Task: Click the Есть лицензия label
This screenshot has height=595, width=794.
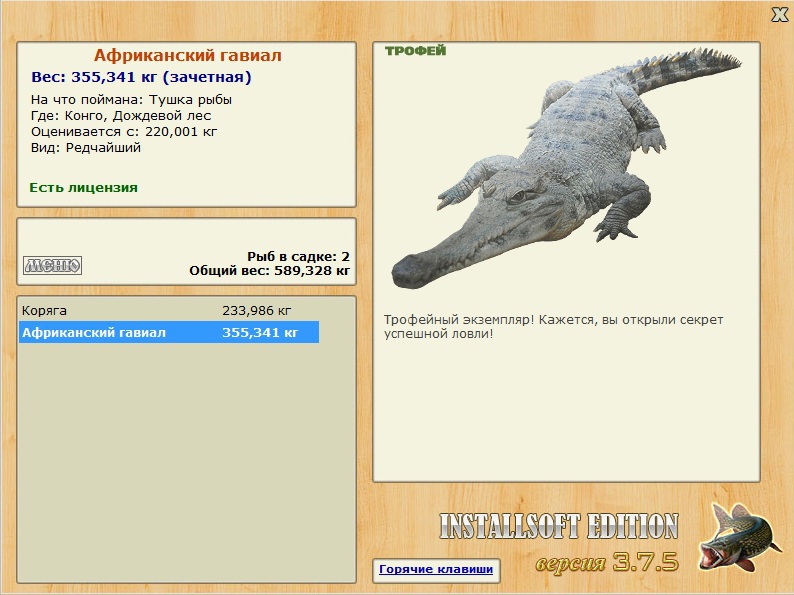Action: coord(84,187)
